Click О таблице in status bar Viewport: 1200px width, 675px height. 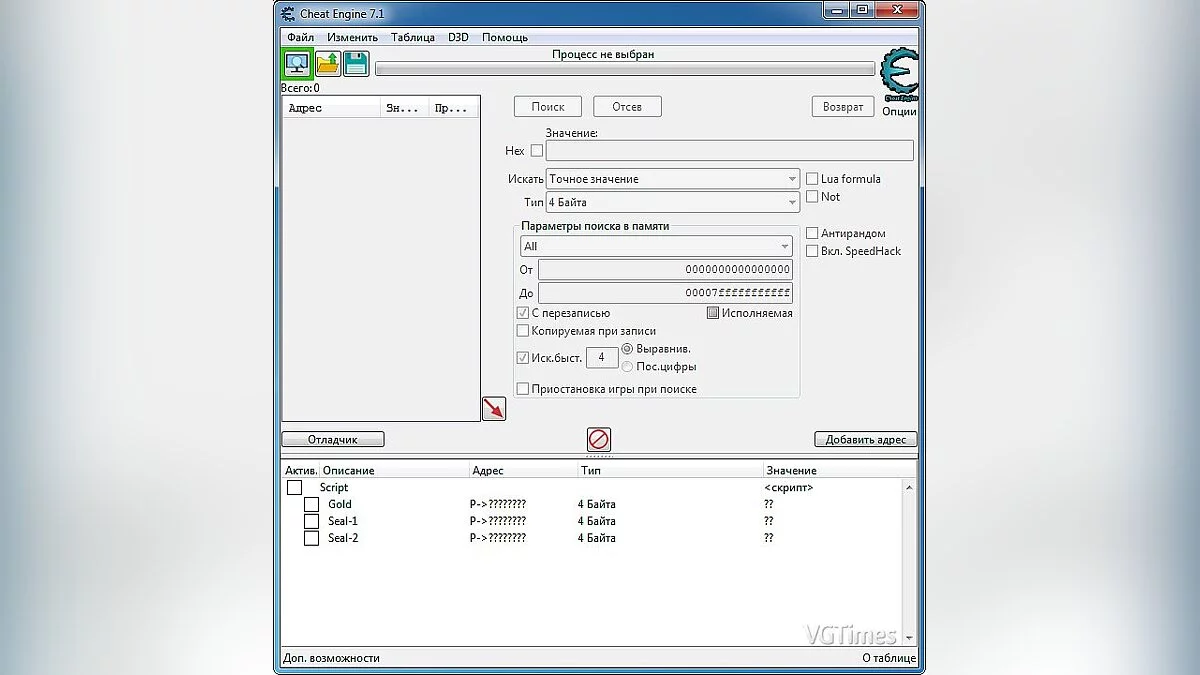(889, 658)
